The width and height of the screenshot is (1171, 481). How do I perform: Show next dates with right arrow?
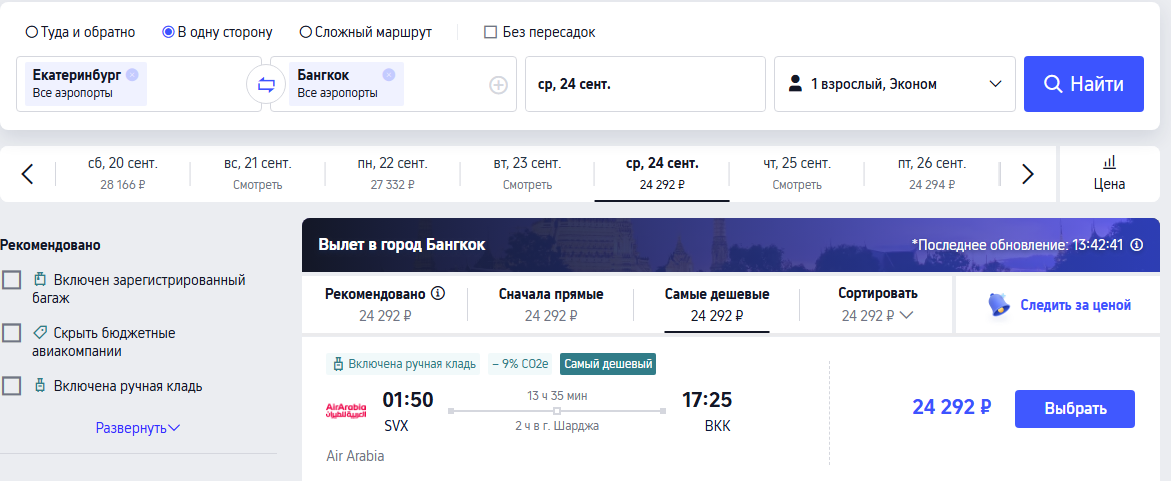[1028, 174]
